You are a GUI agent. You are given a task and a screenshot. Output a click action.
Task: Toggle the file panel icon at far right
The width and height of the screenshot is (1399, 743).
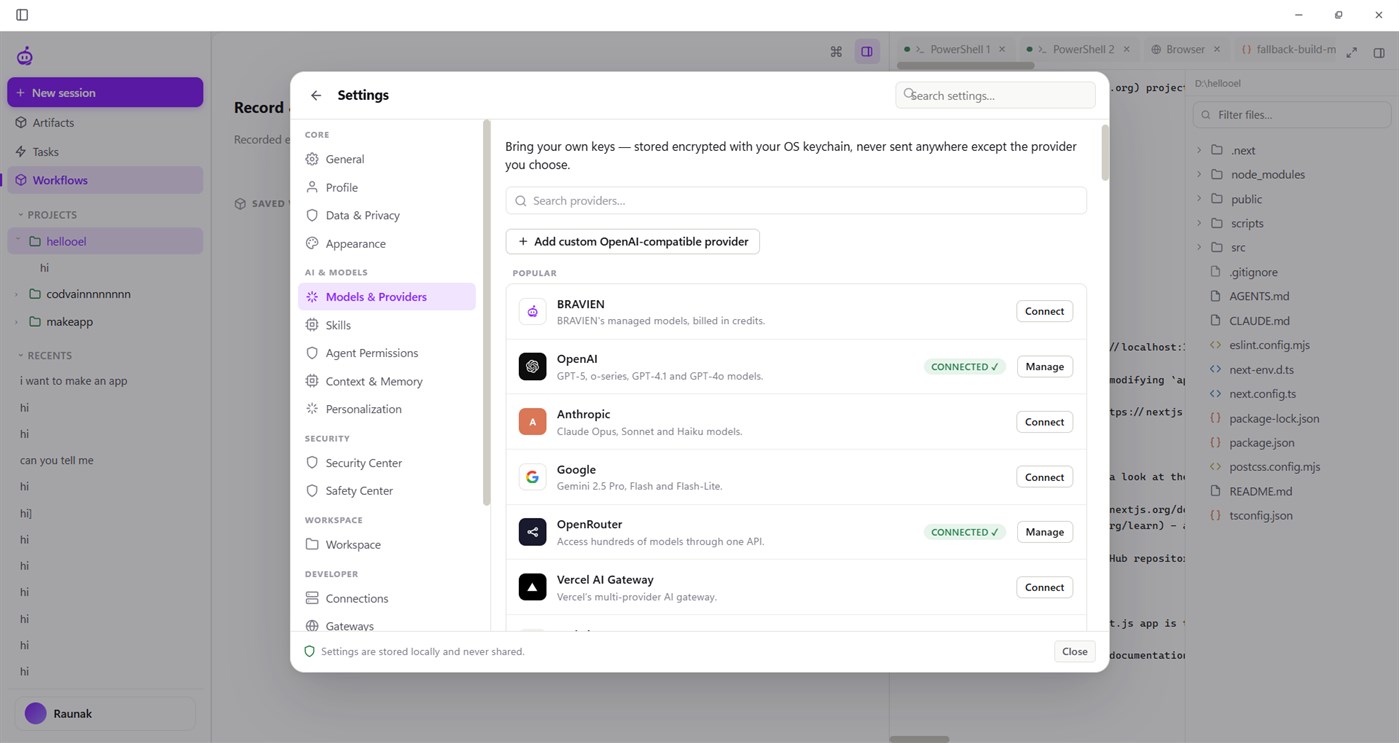pyautogui.click(x=1379, y=52)
